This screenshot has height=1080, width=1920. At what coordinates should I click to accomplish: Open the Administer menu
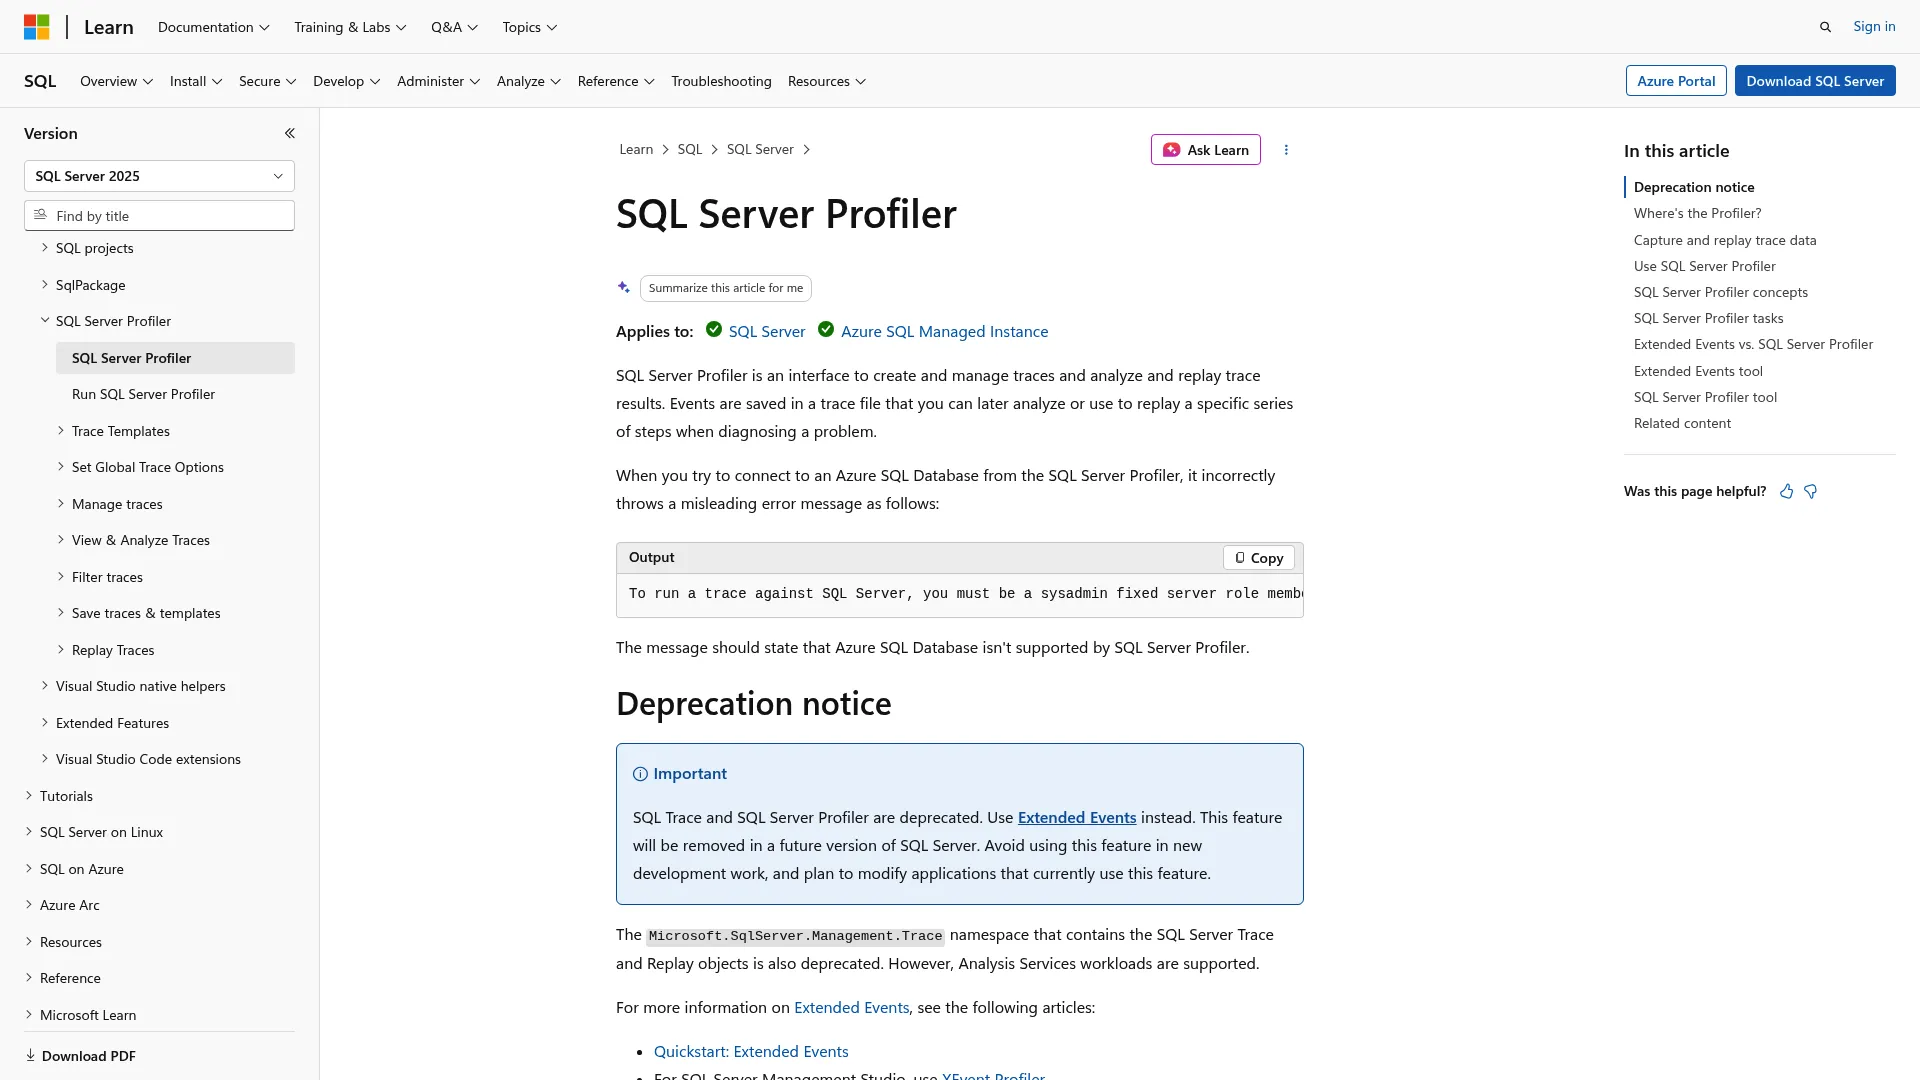[x=438, y=81]
